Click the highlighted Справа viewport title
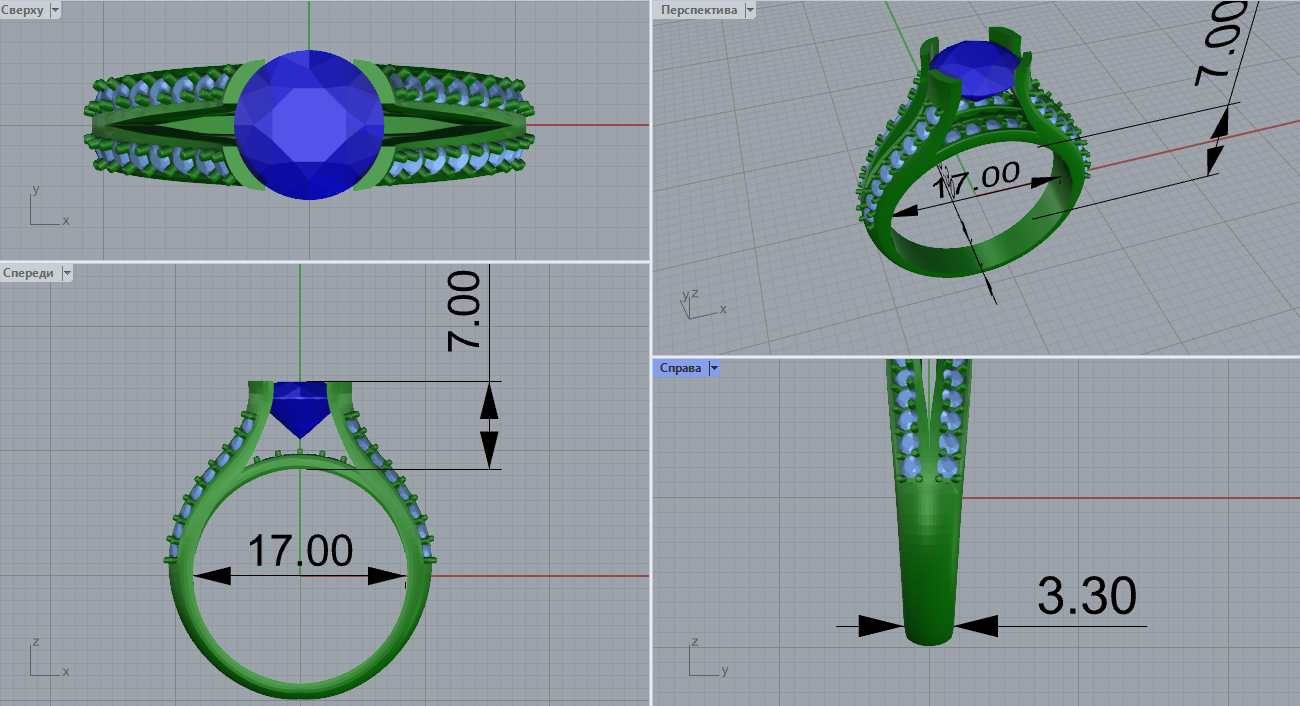The height and width of the screenshot is (706, 1300). tap(680, 368)
